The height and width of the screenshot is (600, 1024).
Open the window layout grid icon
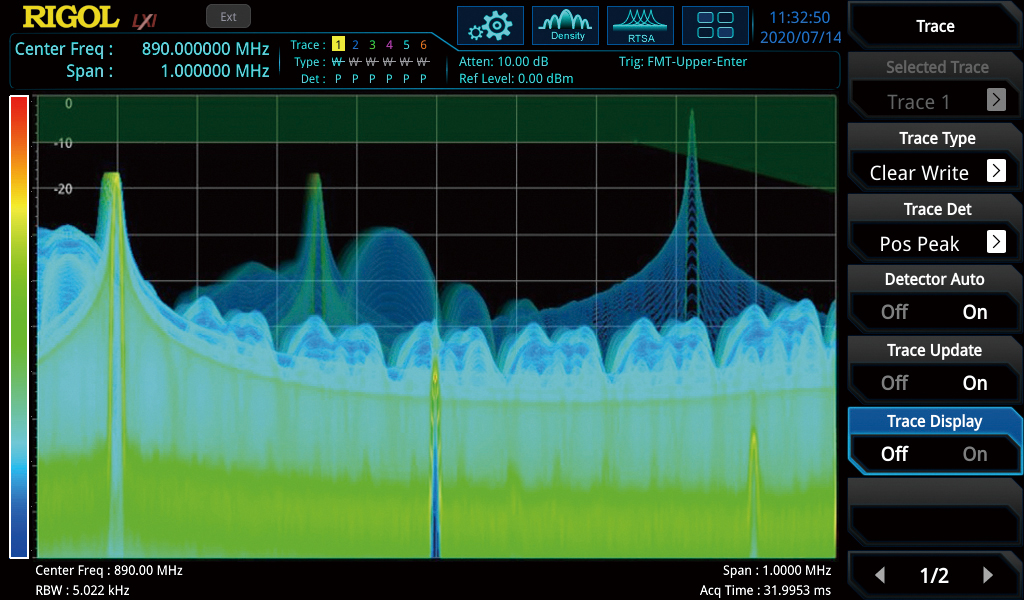(715, 25)
